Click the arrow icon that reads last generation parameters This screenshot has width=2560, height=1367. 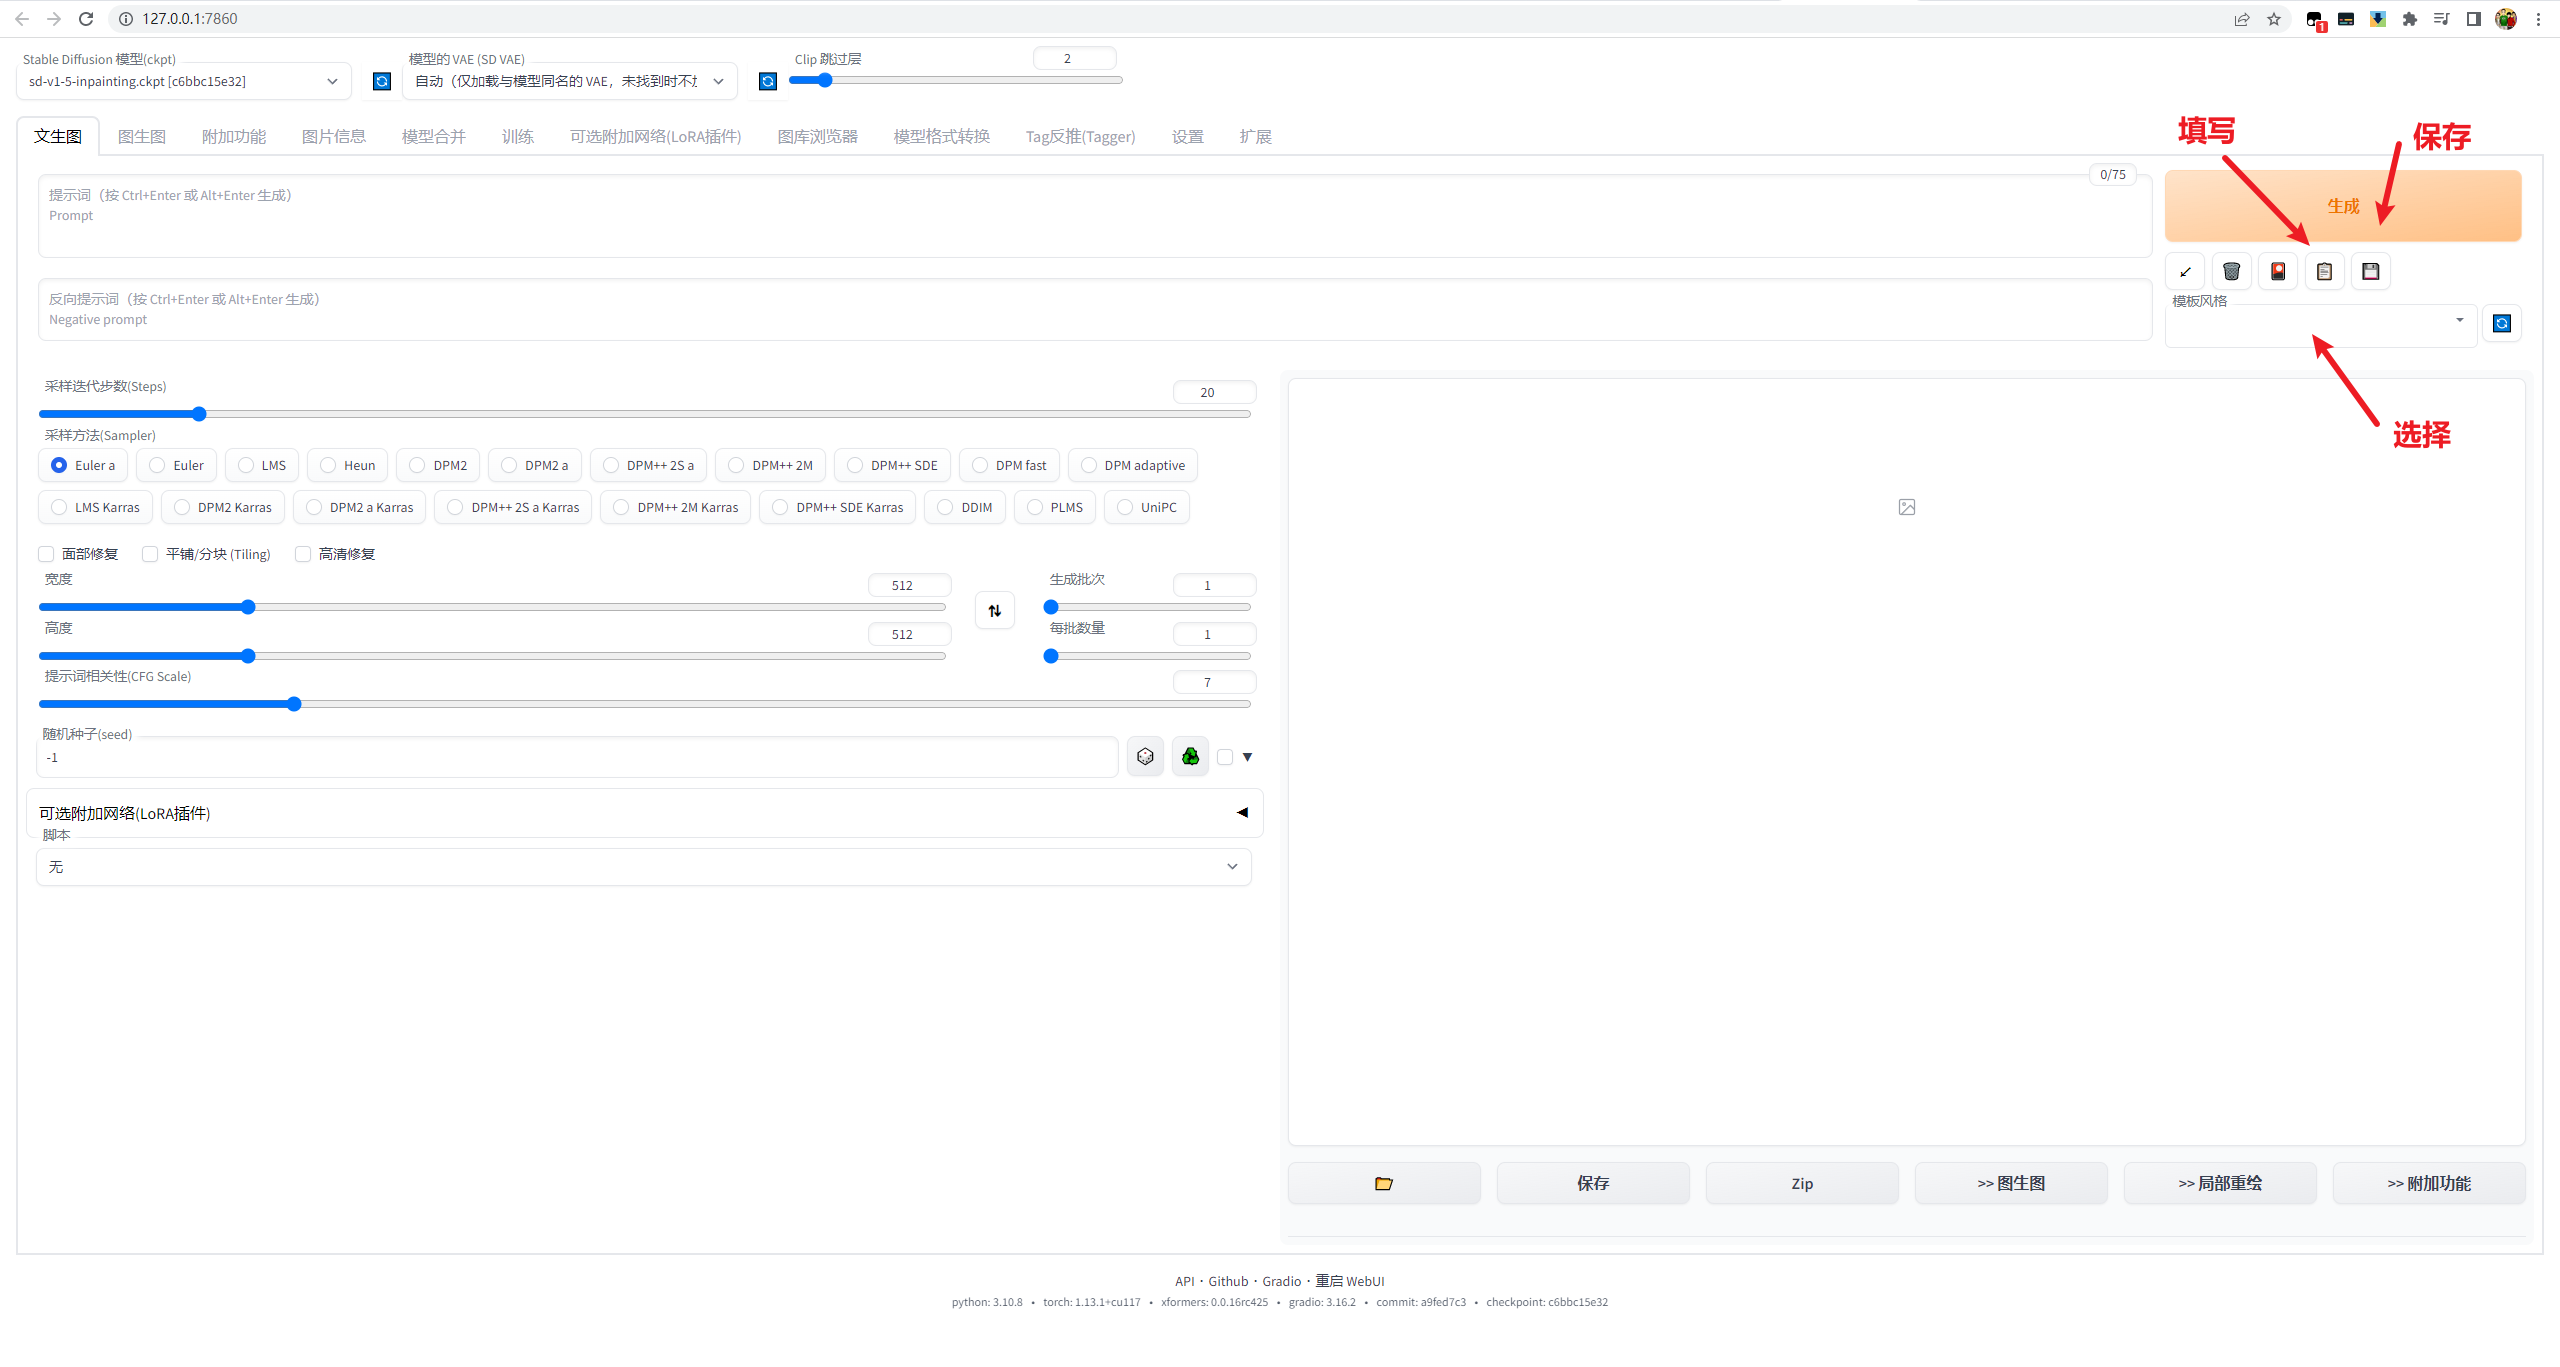[2185, 271]
